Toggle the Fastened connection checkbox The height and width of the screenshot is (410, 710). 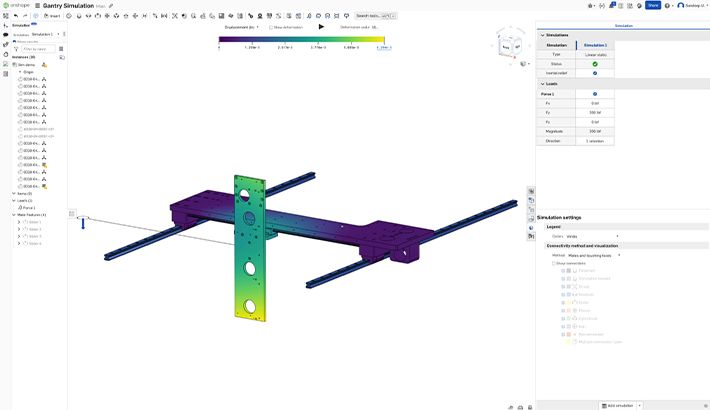coord(563,270)
